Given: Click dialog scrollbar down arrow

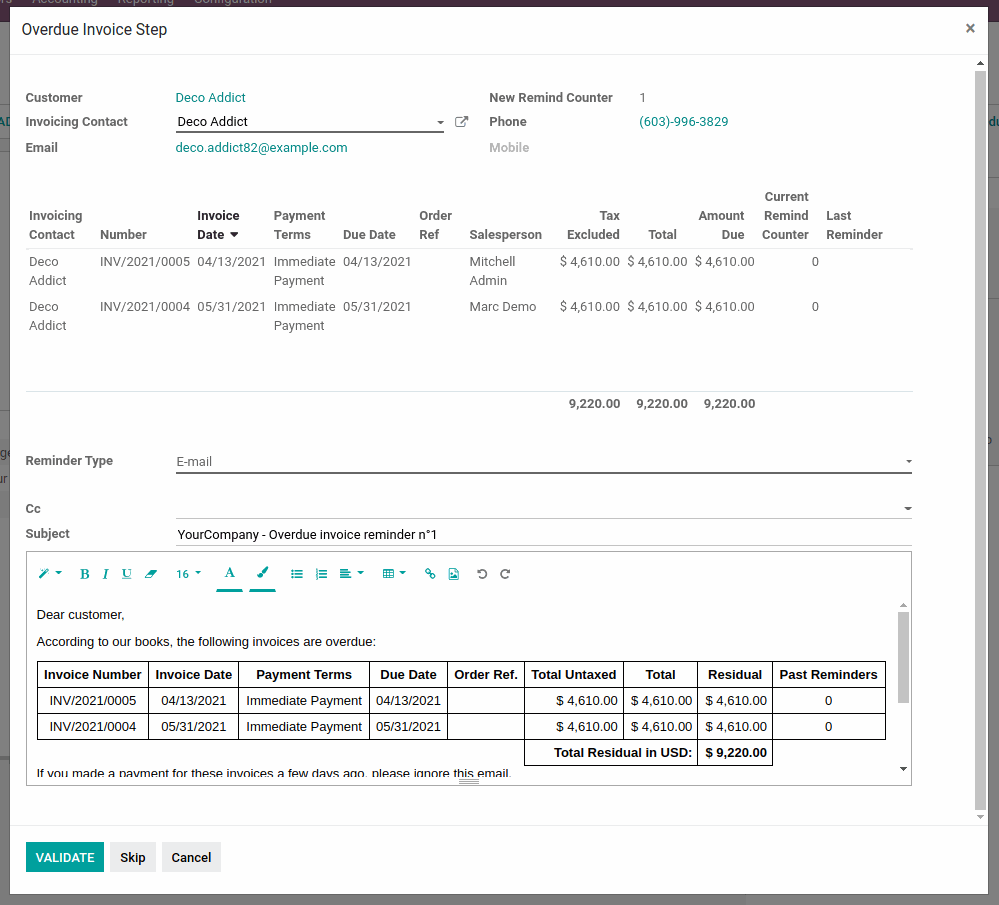Looking at the screenshot, I should 980,817.
